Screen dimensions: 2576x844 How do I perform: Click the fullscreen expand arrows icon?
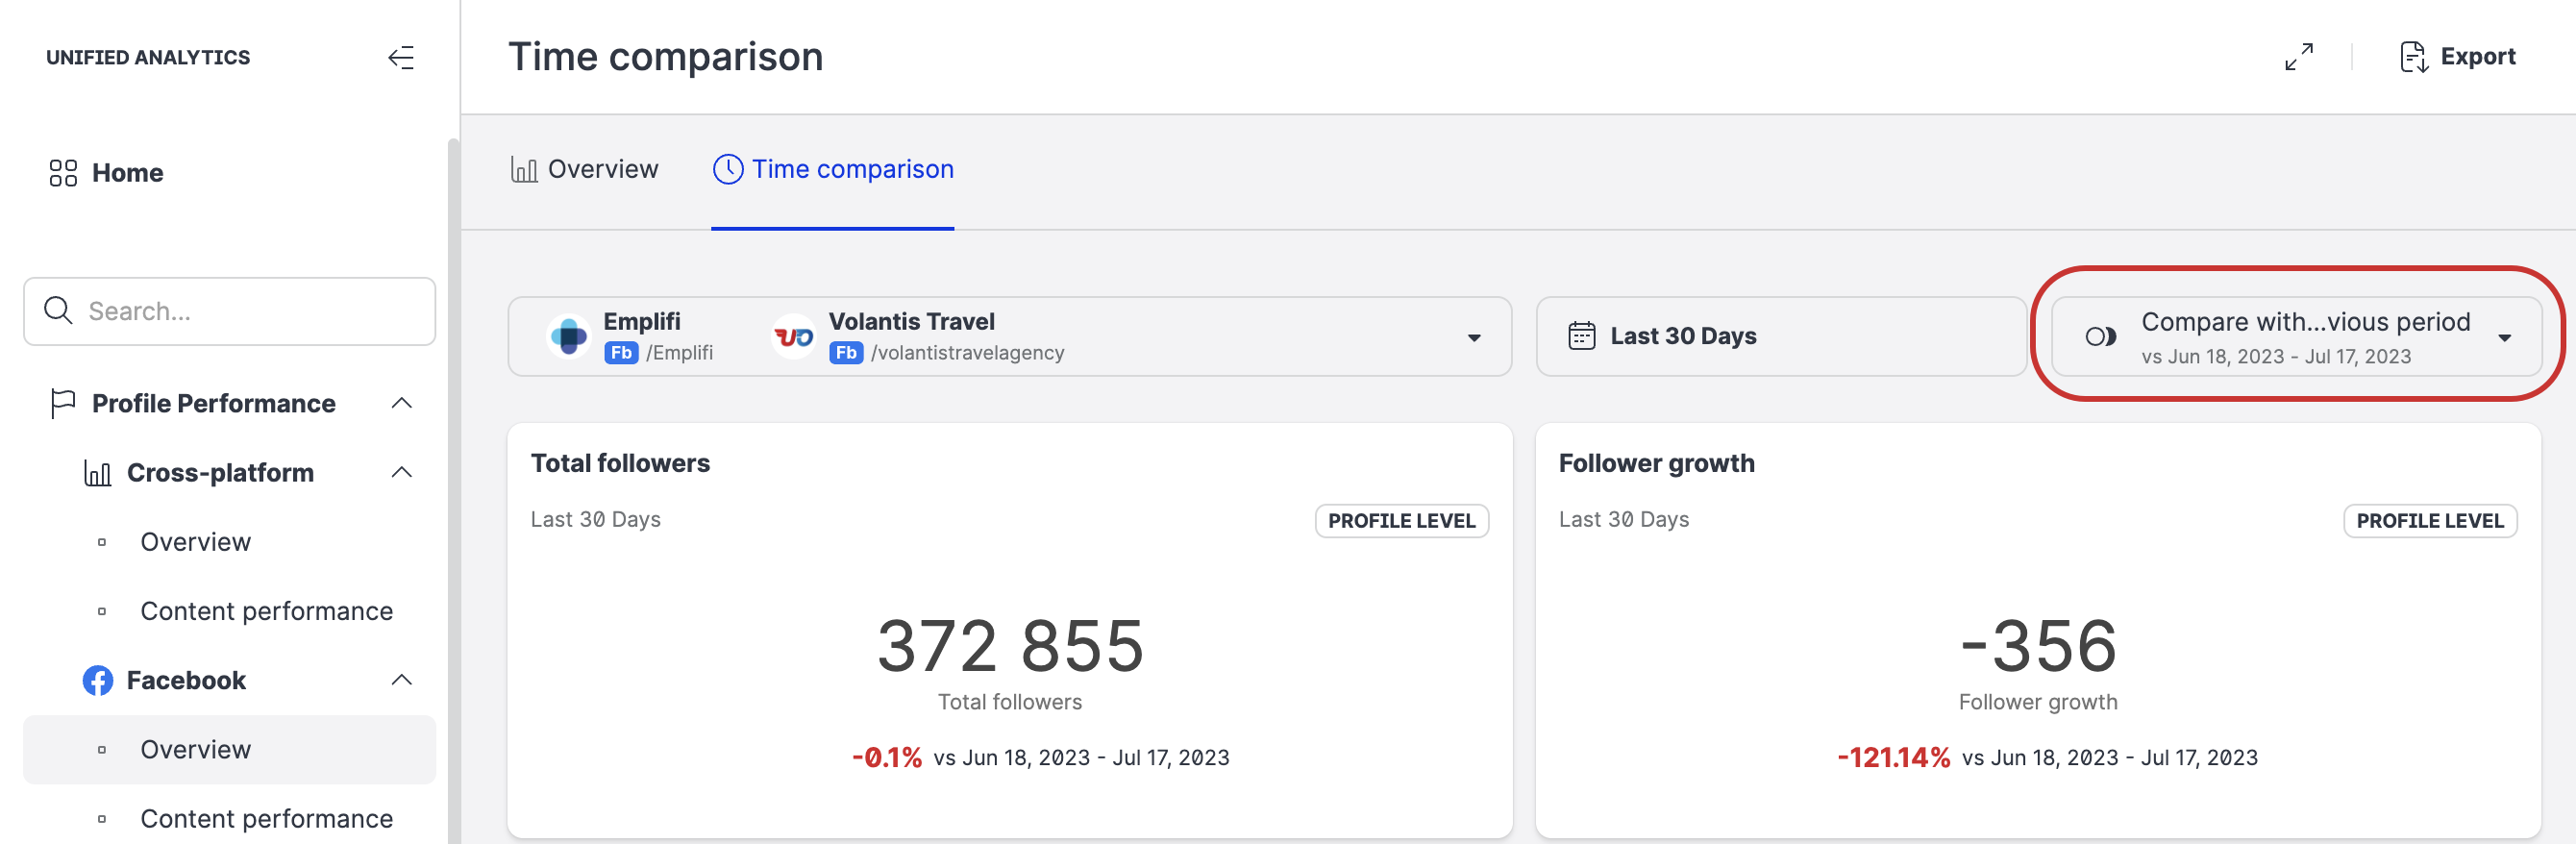[2298, 57]
